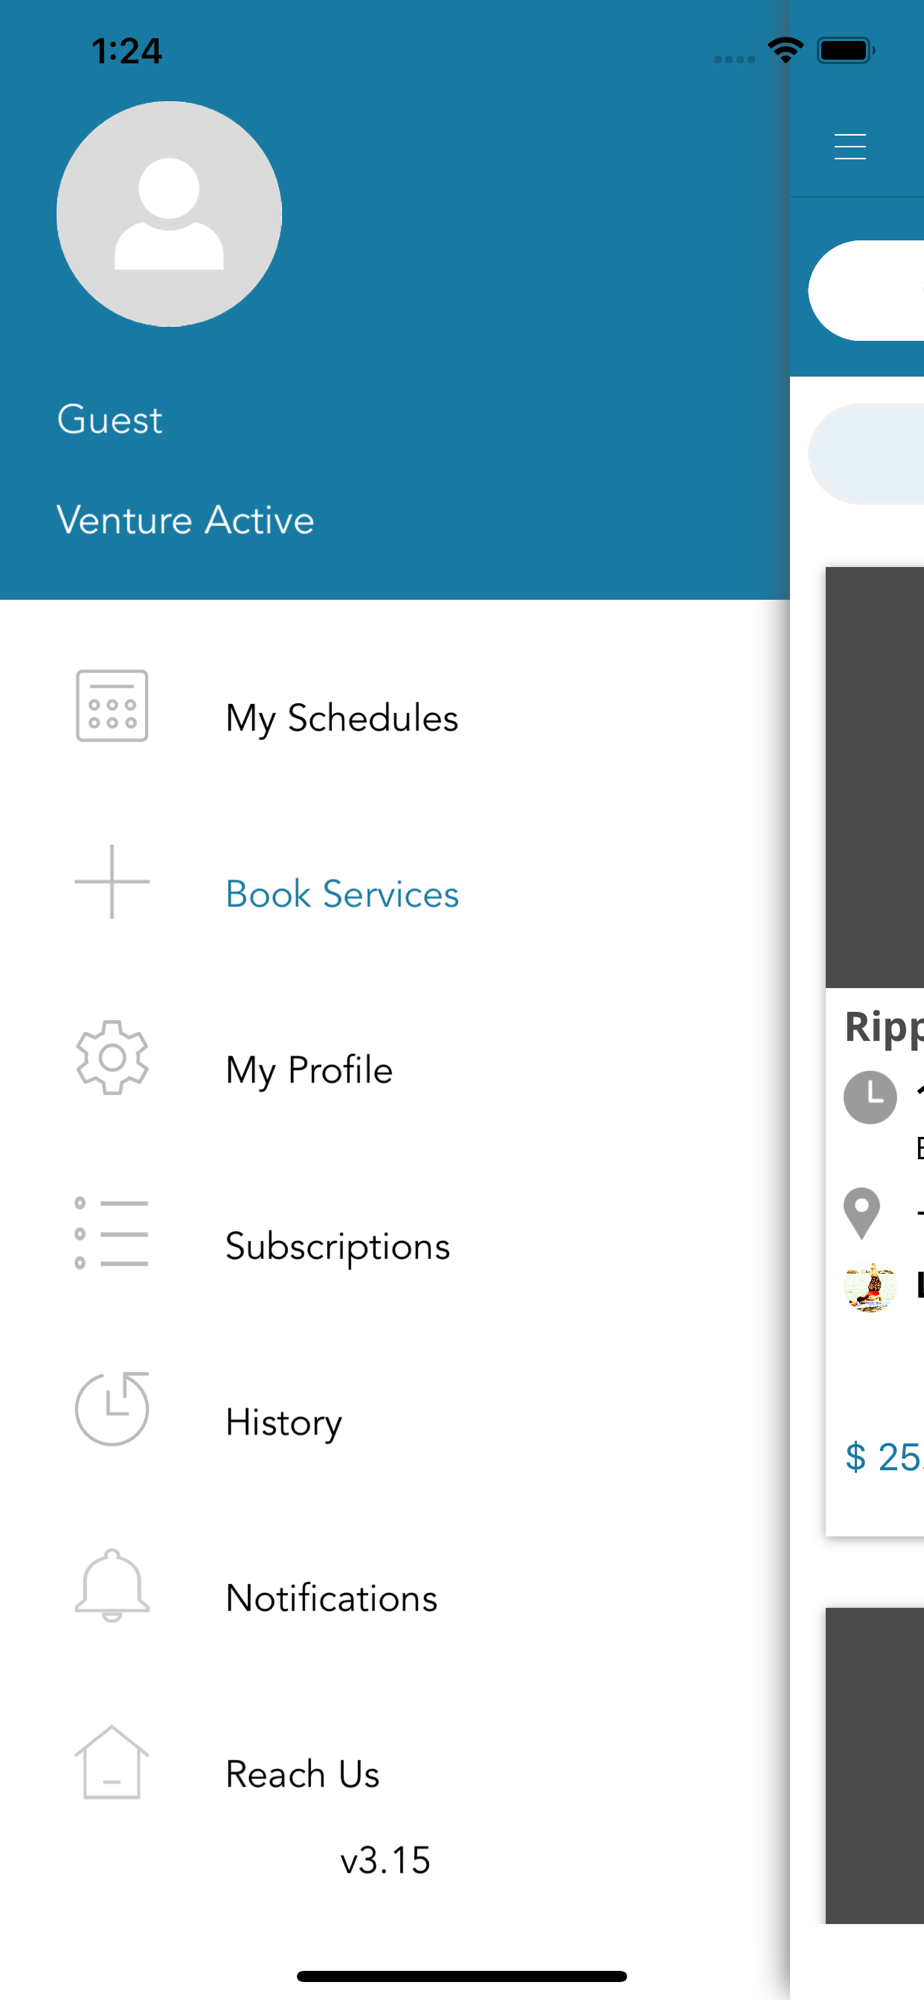Image resolution: width=924 pixels, height=2000 pixels.
Task: Tap the Guest username label
Action: pyautogui.click(x=110, y=420)
